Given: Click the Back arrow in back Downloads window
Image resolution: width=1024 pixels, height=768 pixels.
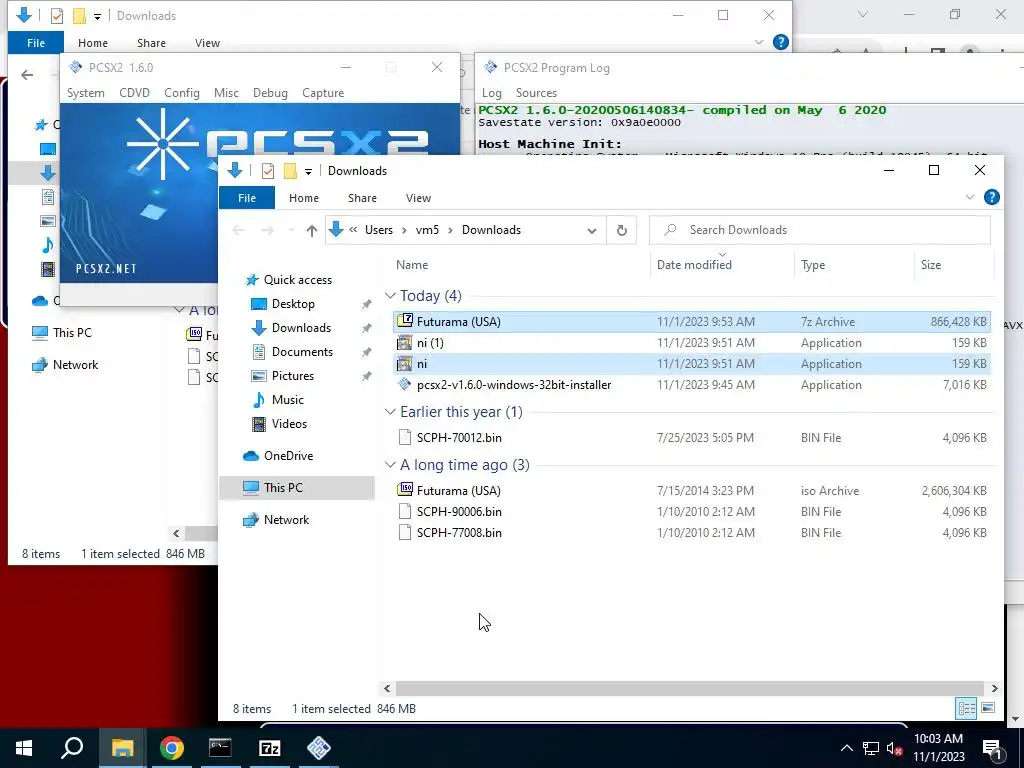Looking at the screenshot, I should (27, 75).
